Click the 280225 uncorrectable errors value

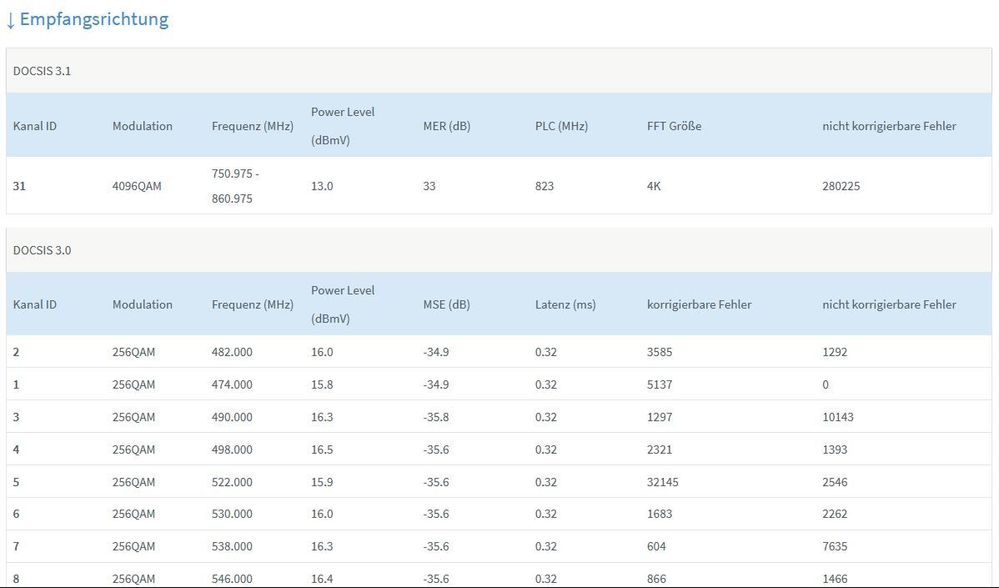pos(841,186)
